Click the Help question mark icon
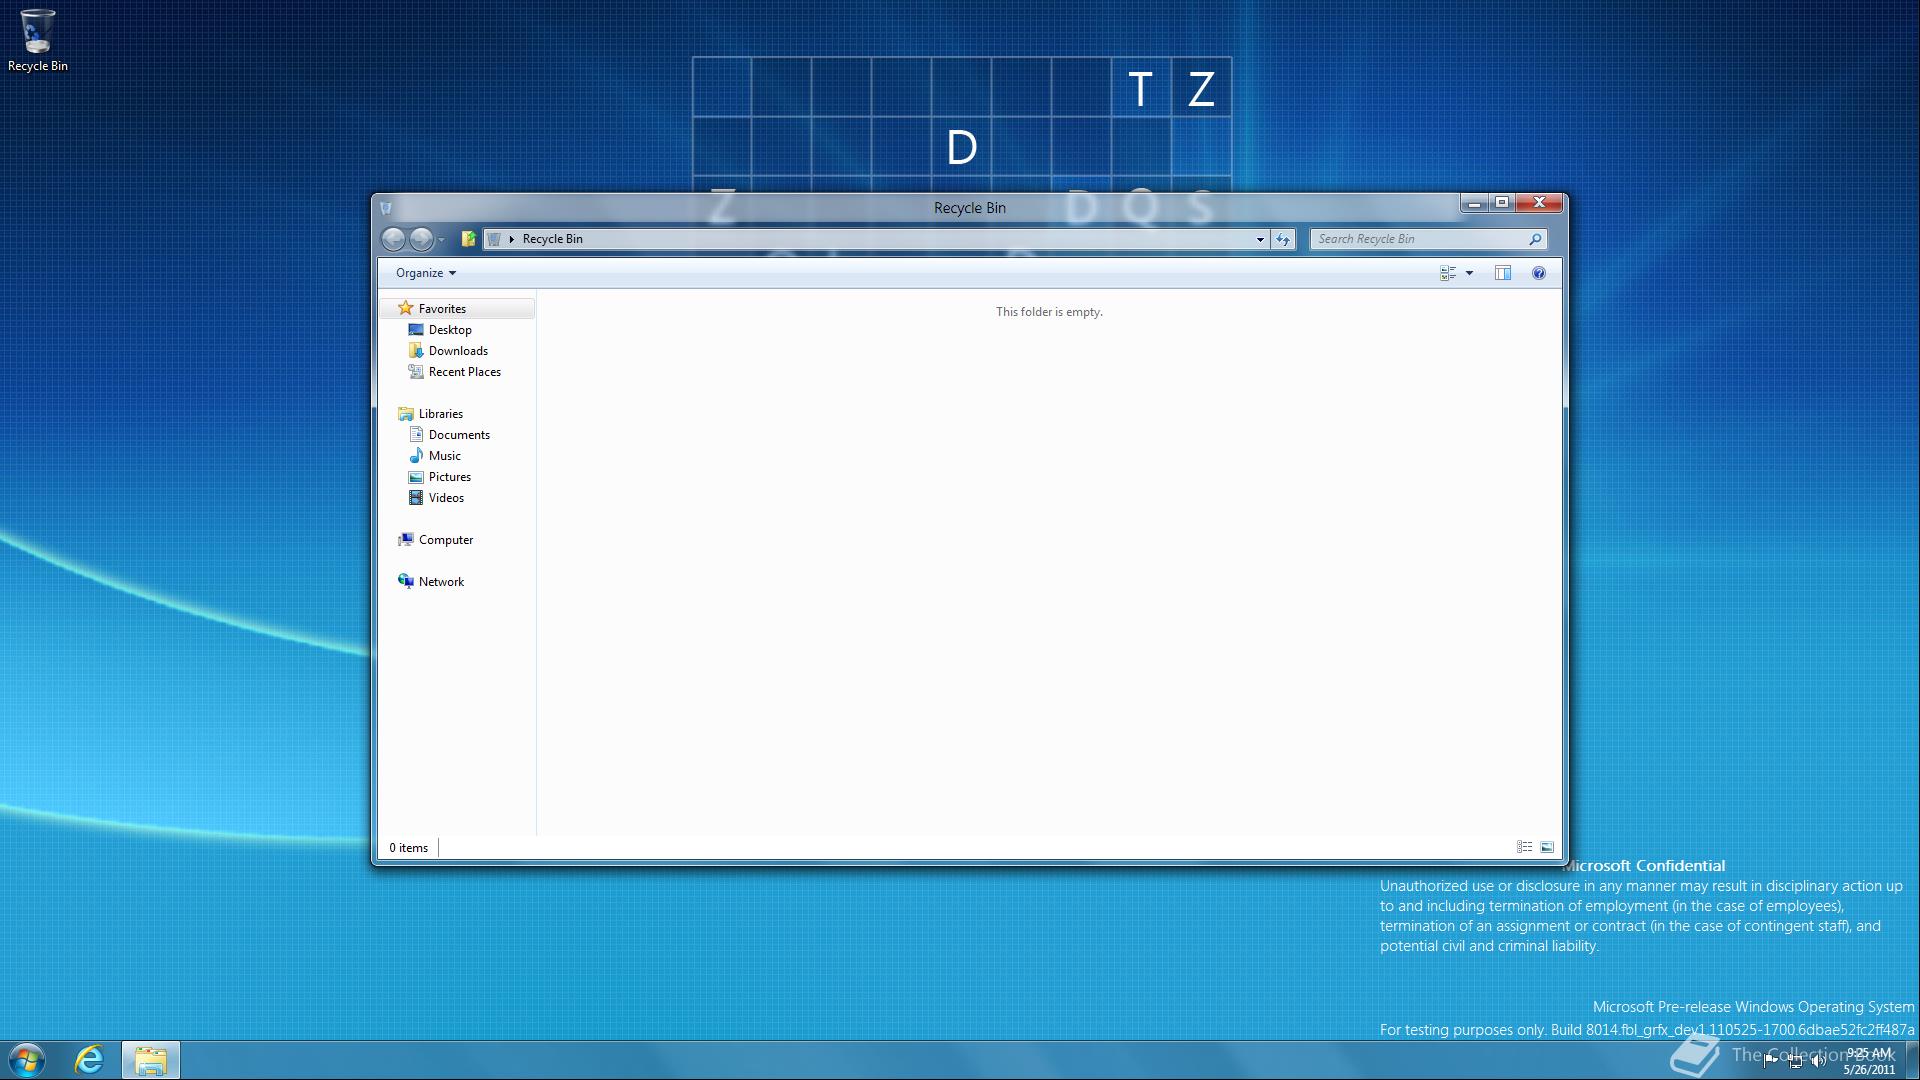 (x=1539, y=273)
